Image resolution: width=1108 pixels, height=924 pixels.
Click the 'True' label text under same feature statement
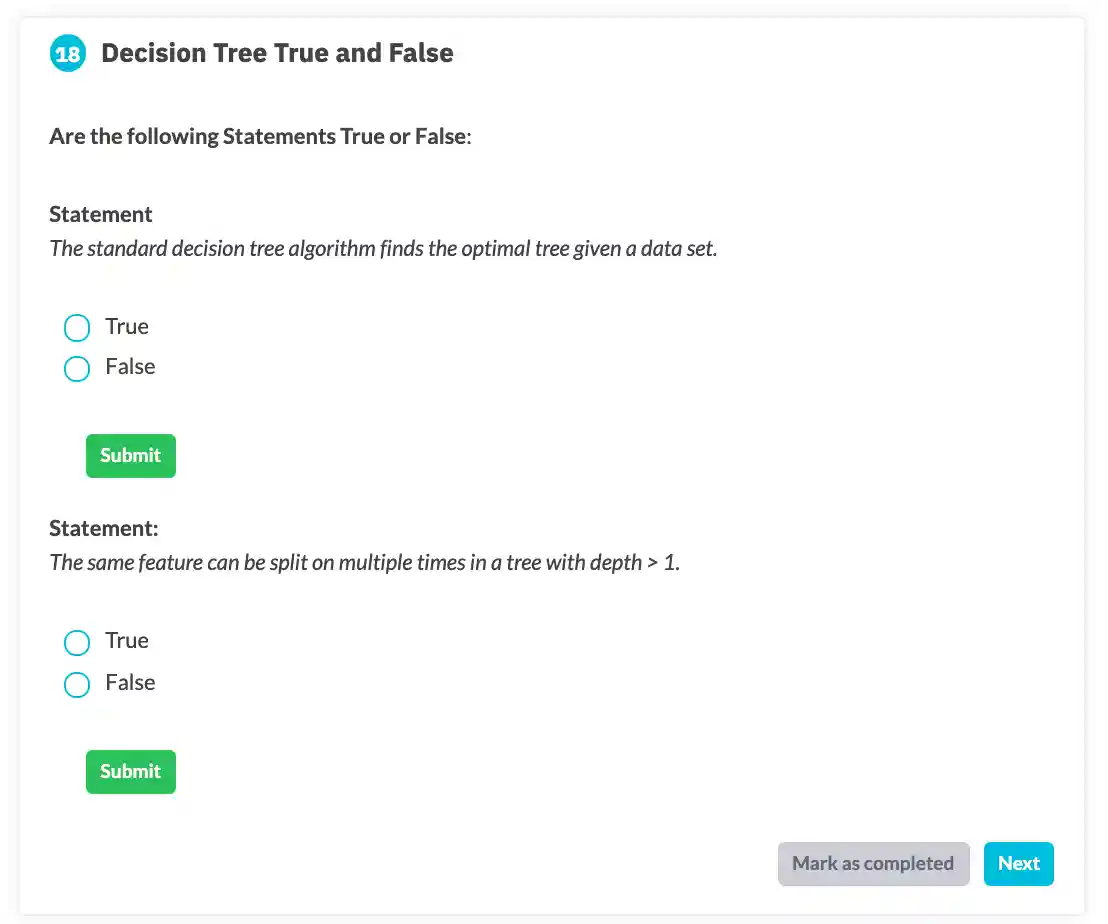pos(127,641)
